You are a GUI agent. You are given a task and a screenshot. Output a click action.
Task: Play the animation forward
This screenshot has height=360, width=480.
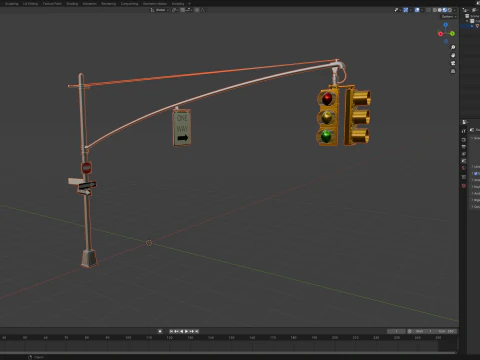click(186, 331)
